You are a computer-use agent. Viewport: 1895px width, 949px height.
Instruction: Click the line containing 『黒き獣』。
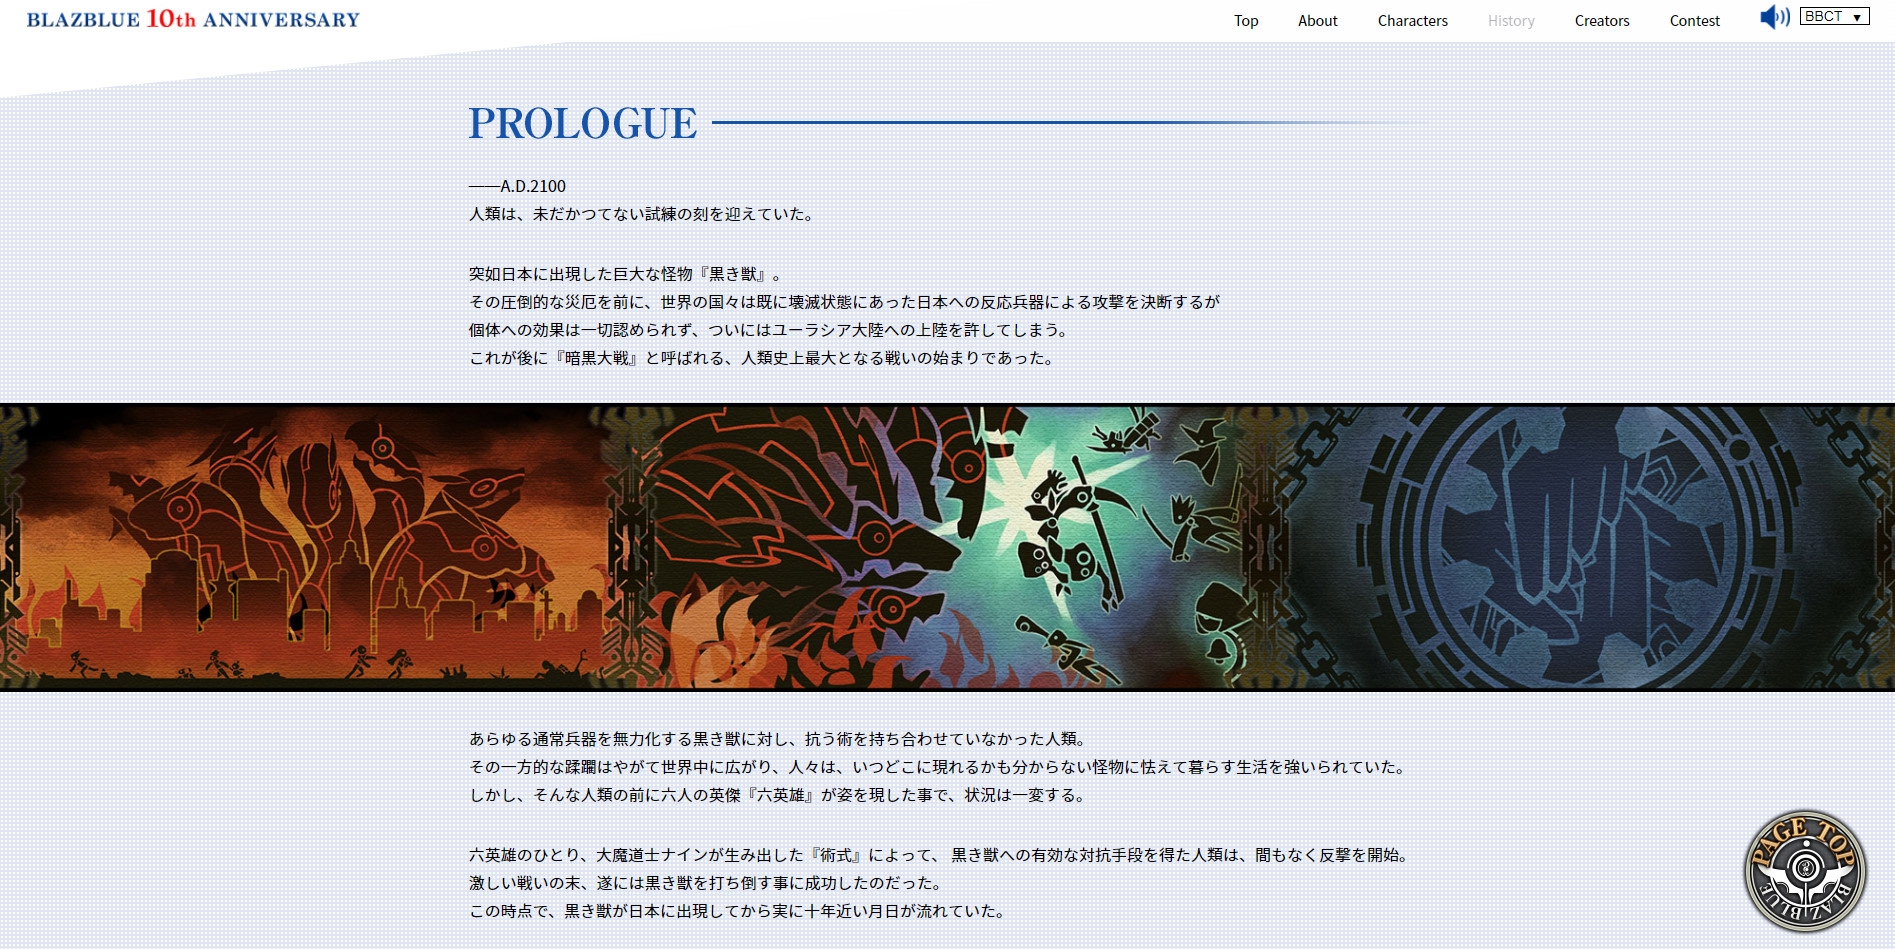[626, 274]
